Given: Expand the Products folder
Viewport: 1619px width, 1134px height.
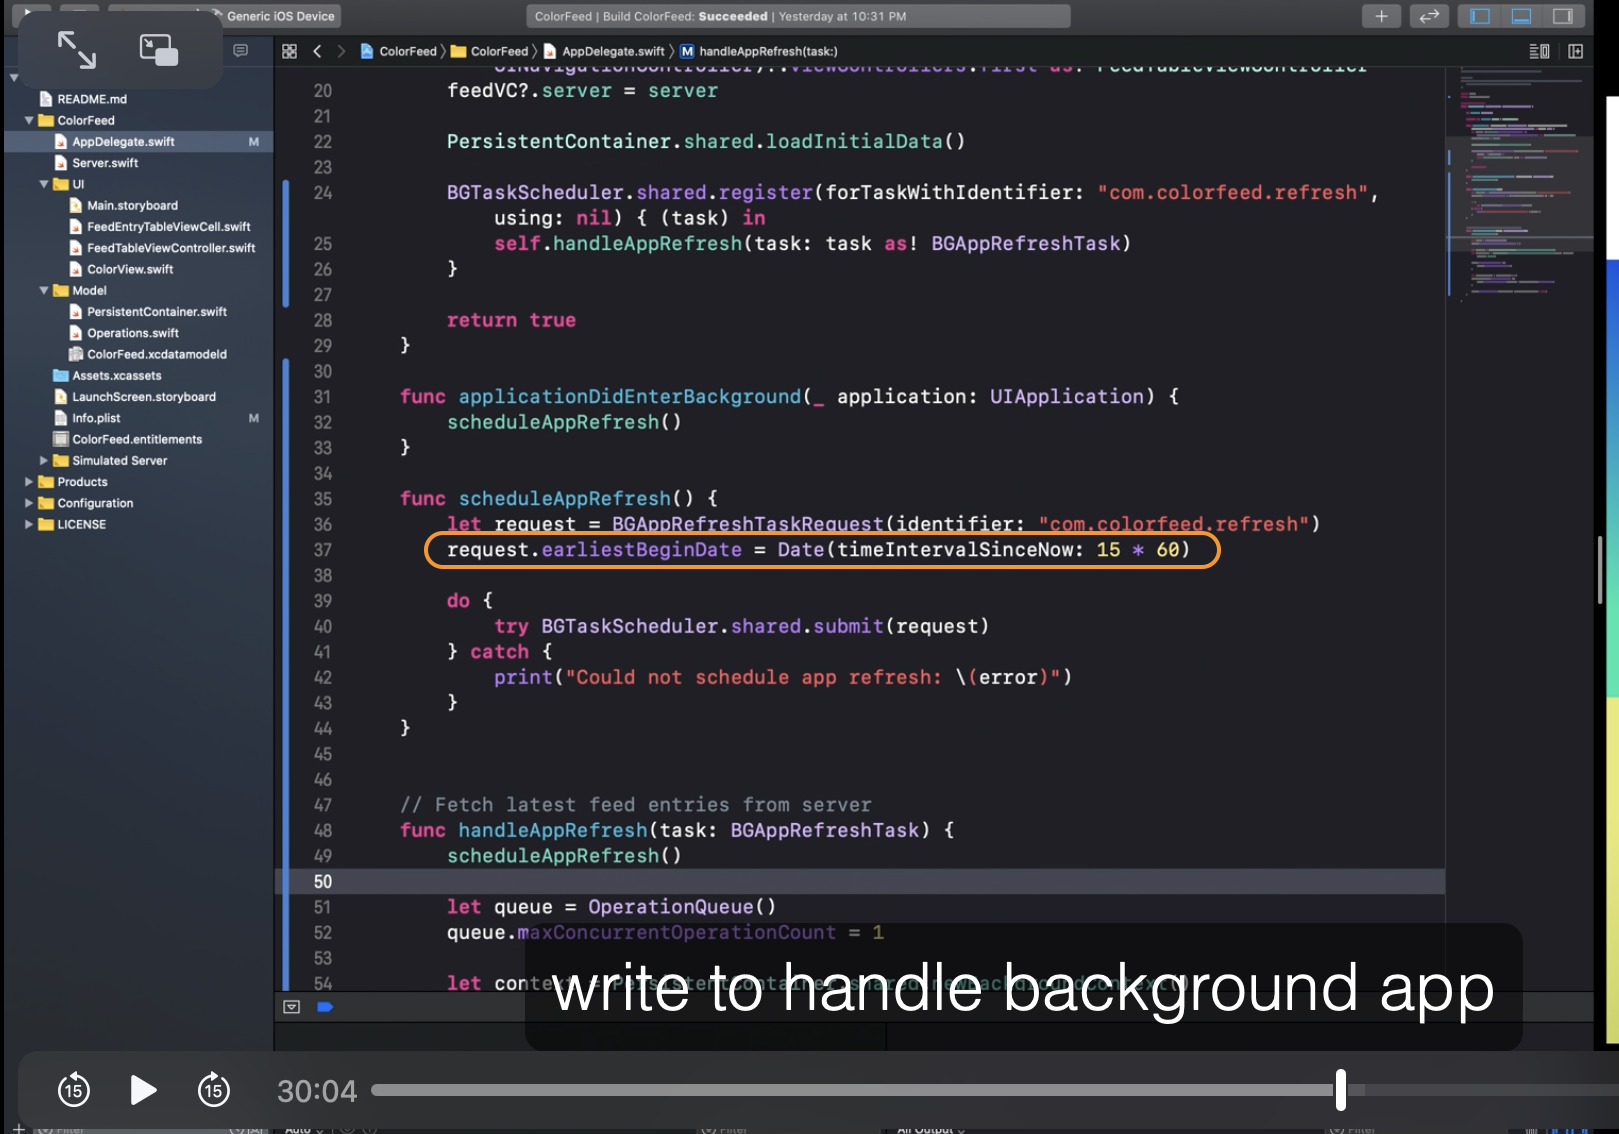Looking at the screenshot, I should coord(29,482).
